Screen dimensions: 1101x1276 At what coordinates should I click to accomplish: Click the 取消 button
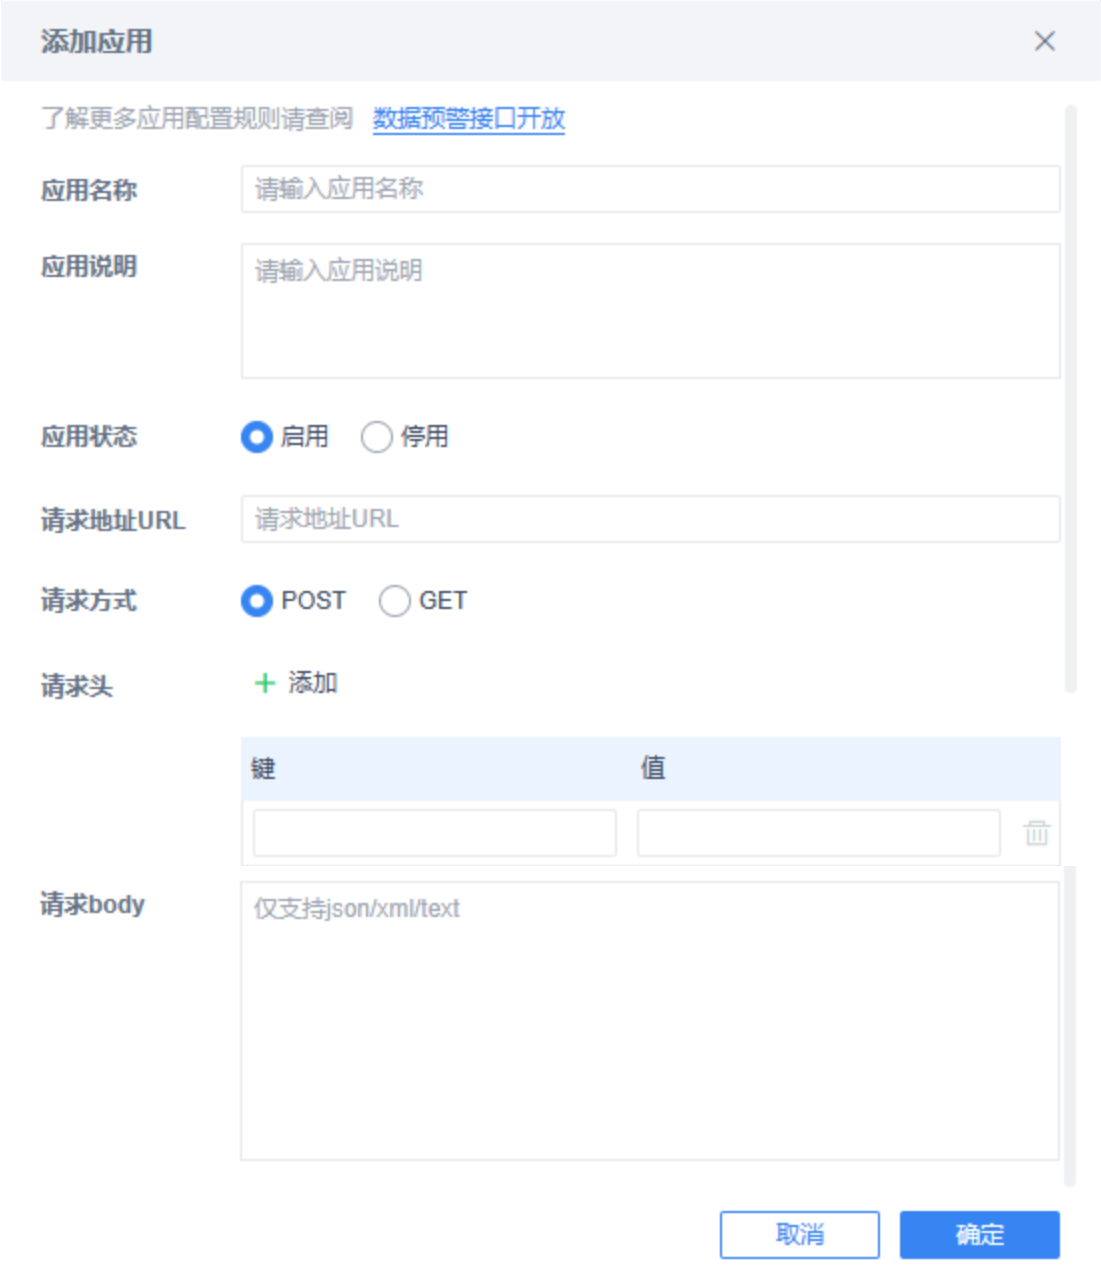tap(800, 1235)
